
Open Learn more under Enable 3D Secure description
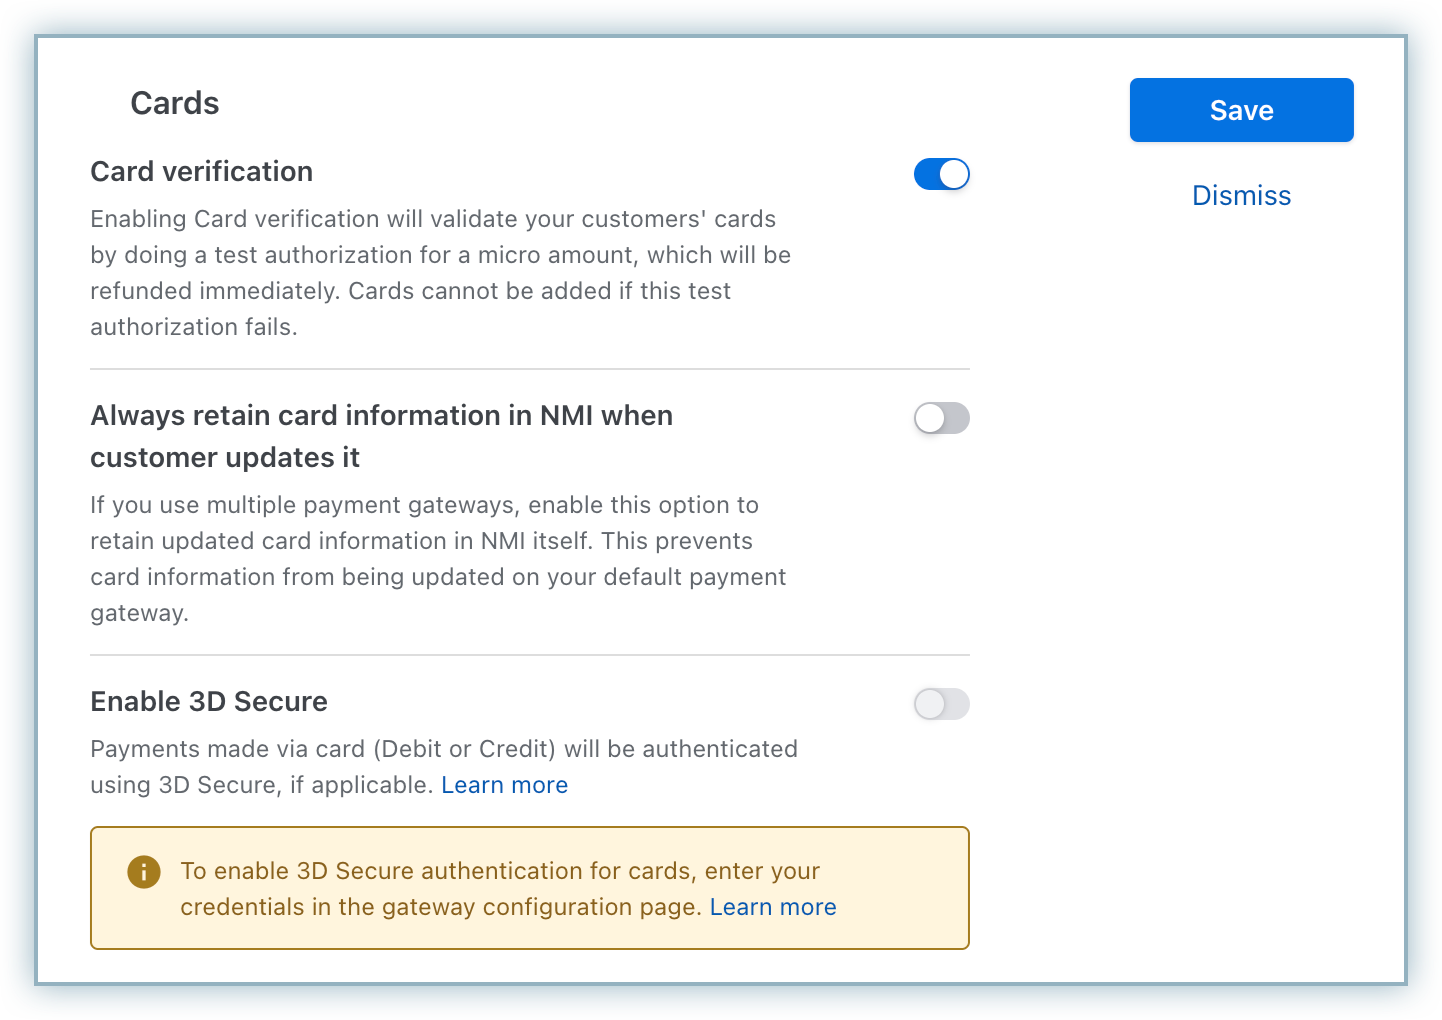click(504, 785)
